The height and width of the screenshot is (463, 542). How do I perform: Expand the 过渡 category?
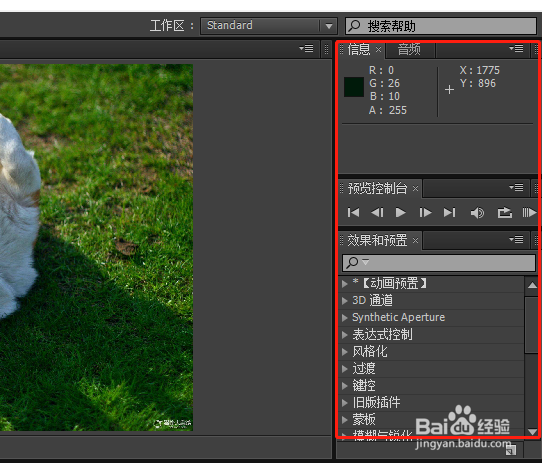click(x=344, y=369)
